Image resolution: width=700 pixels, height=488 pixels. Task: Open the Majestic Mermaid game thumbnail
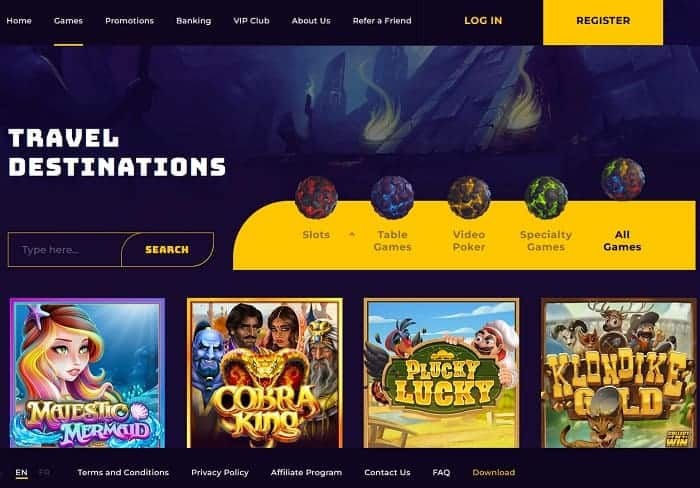(88, 373)
